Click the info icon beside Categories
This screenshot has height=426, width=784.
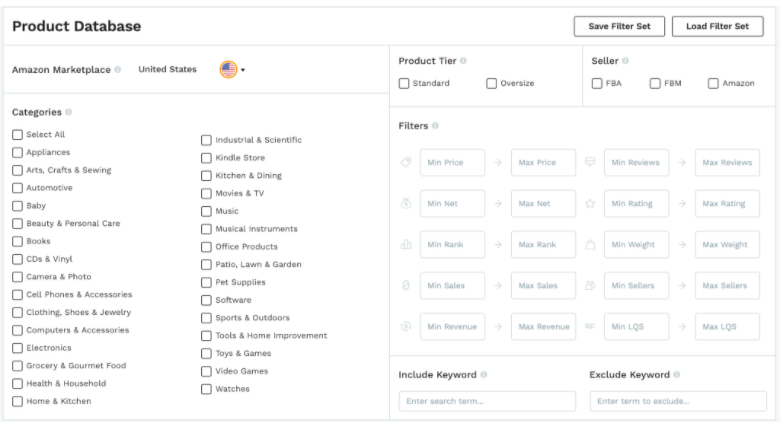(x=68, y=112)
